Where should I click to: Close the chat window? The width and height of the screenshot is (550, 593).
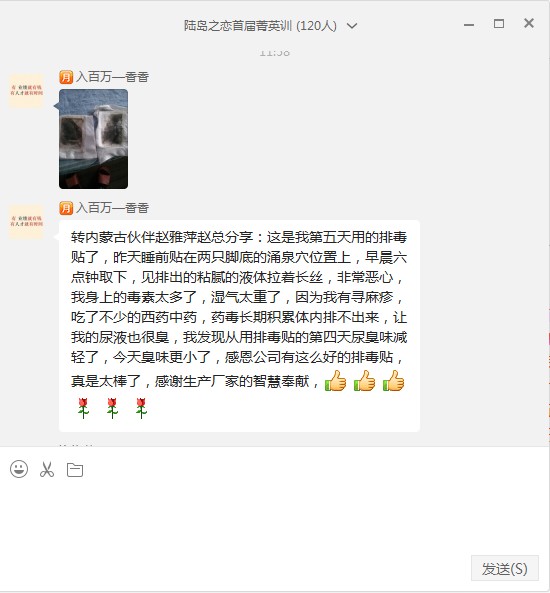529,23
